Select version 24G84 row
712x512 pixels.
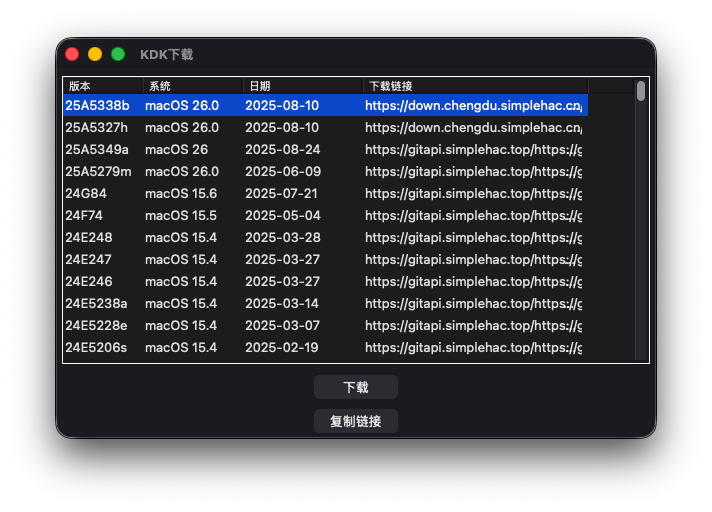pyautogui.click(x=326, y=193)
